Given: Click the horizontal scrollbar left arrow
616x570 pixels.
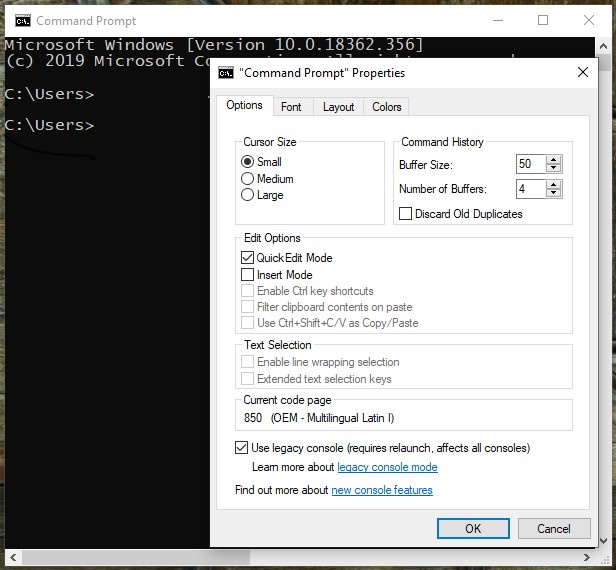Looking at the screenshot, I should (13, 557).
